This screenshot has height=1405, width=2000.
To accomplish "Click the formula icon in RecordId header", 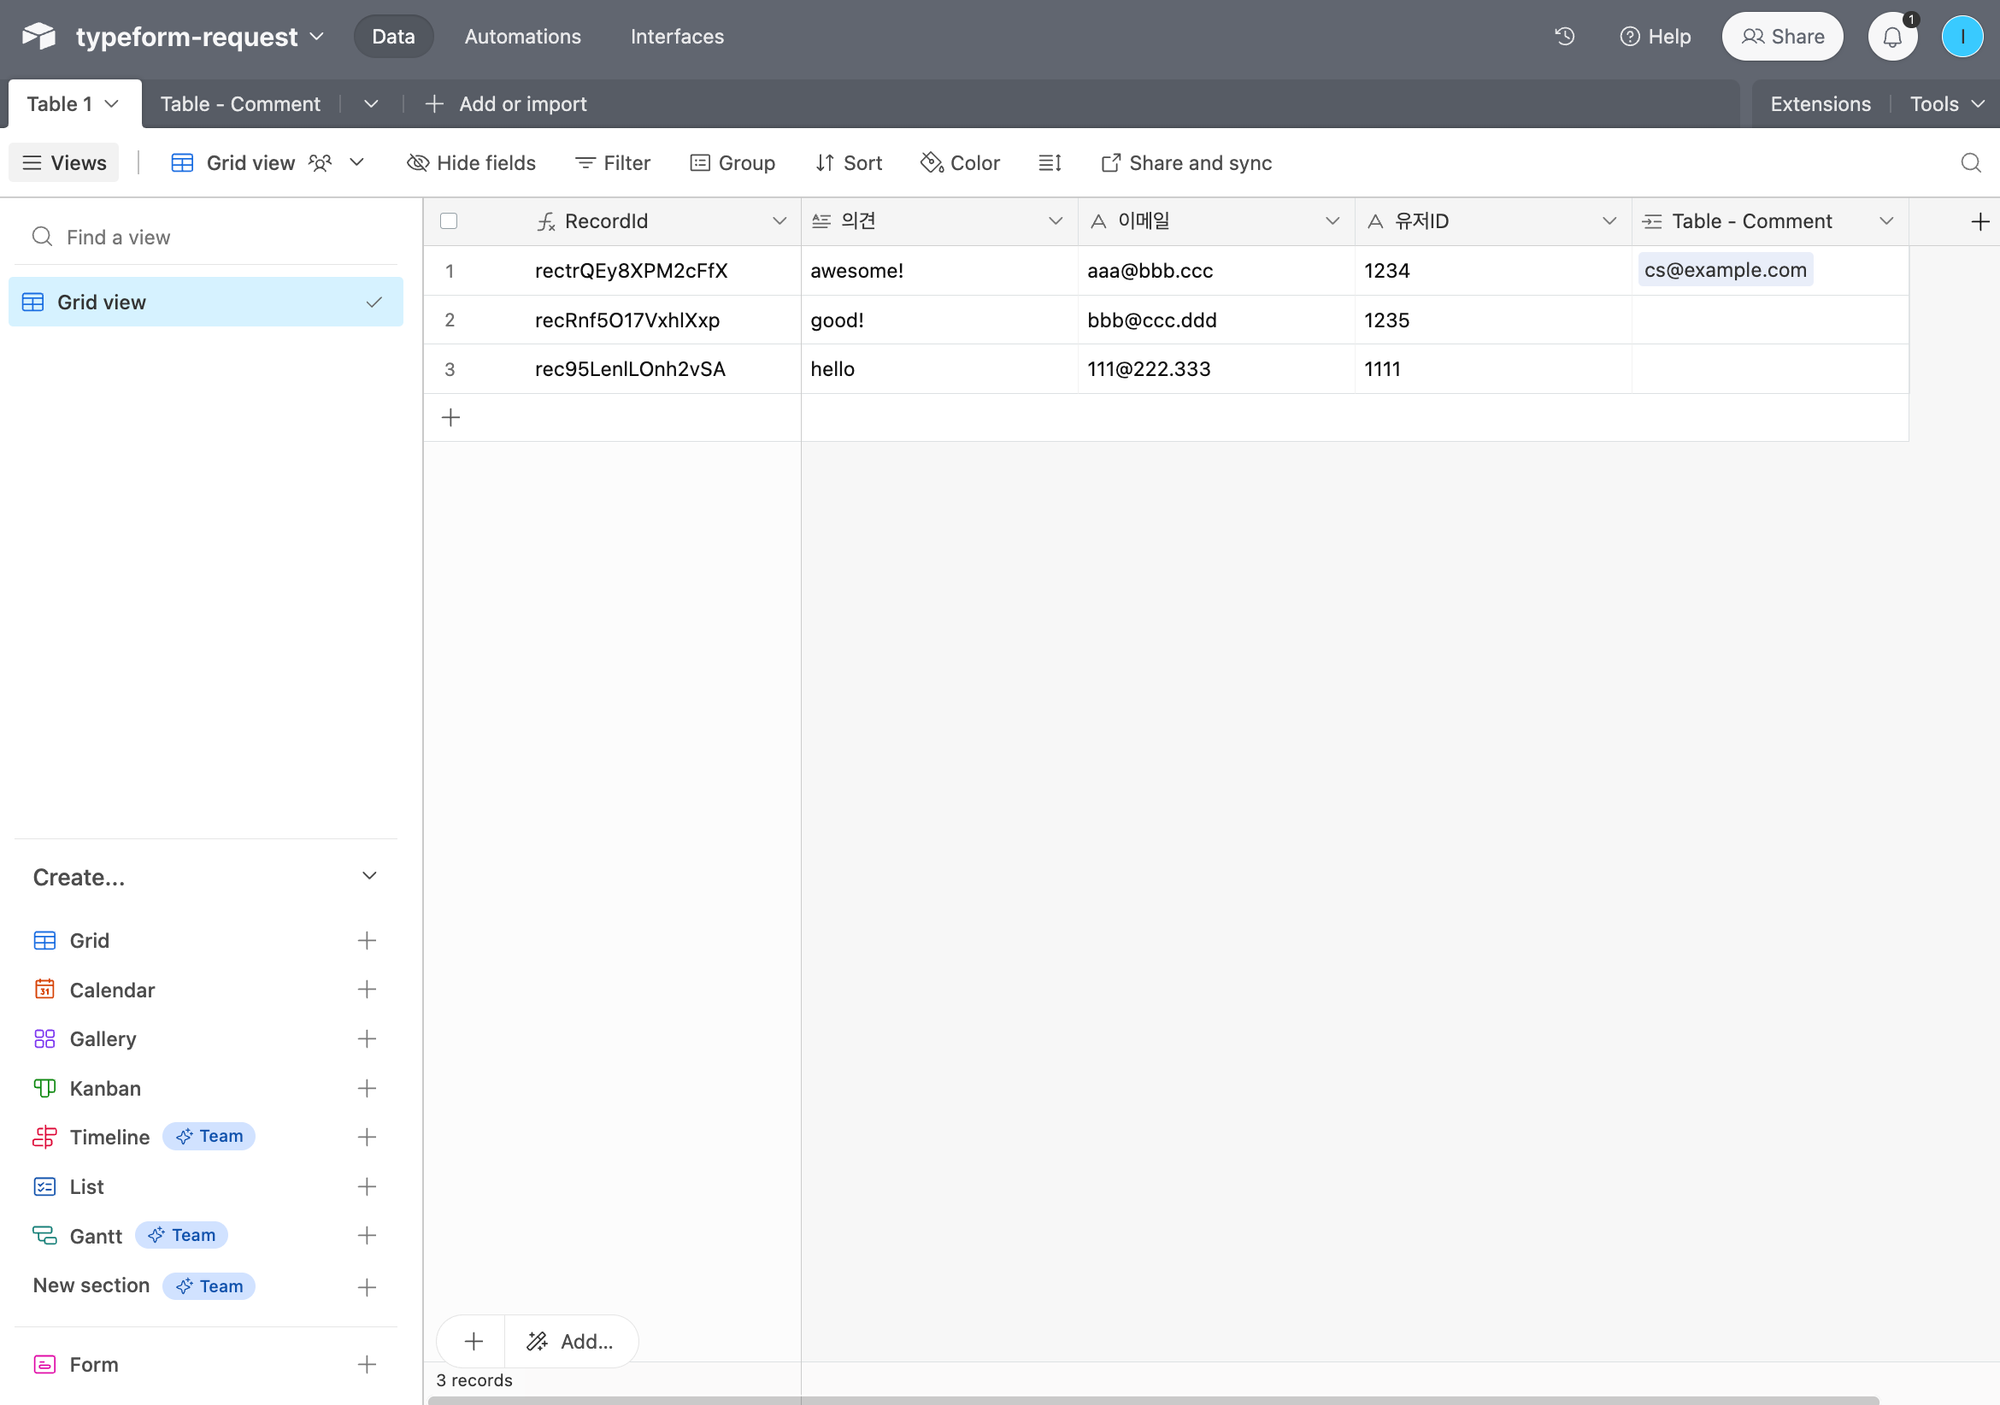I will click(x=546, y=222).
